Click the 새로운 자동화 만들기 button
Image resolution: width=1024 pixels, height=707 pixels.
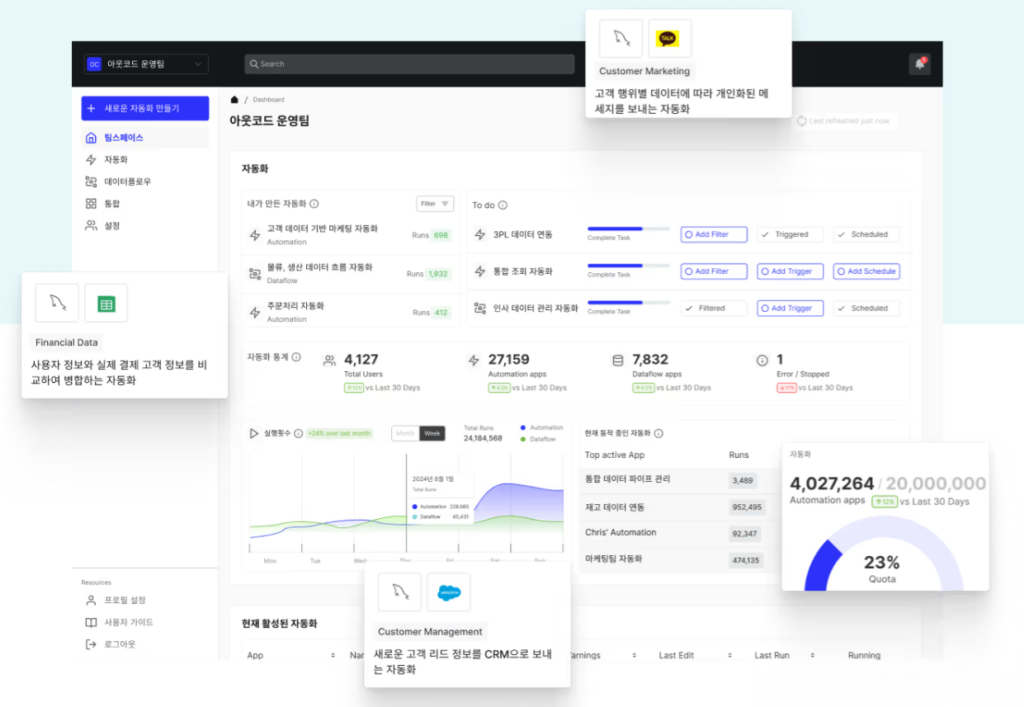[145, 108]
